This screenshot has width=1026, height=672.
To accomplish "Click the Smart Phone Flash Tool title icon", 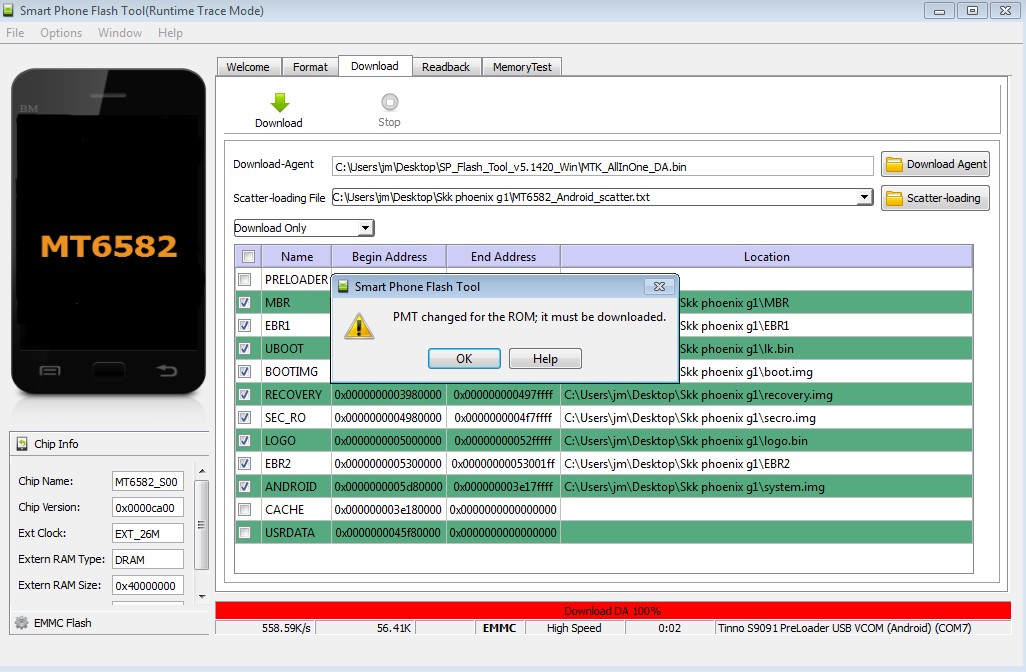I will (8, 10).
